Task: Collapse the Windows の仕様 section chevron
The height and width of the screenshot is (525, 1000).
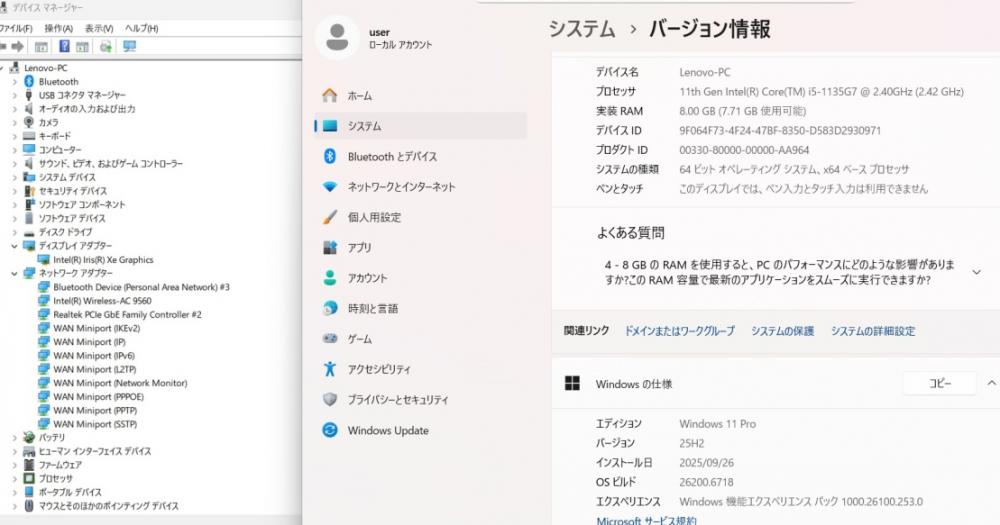Action: tap(991, 383)
